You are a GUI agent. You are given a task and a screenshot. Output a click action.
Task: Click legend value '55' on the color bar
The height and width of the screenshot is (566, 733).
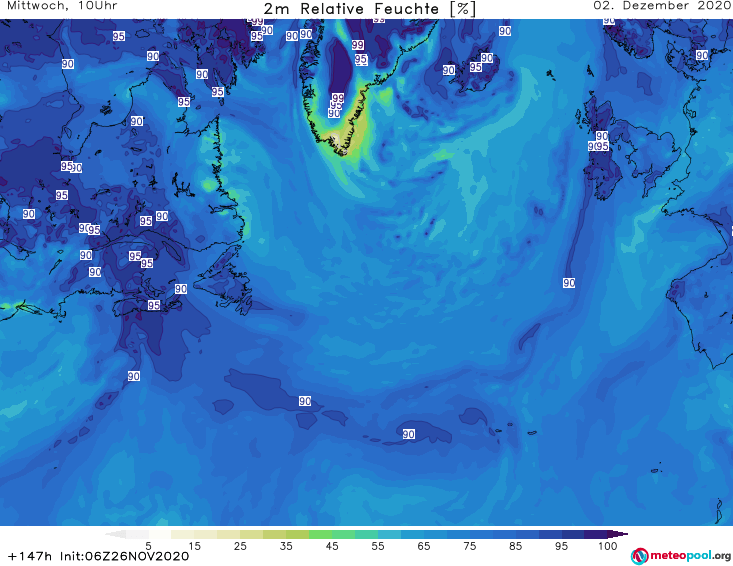click(x=378, y=546)
